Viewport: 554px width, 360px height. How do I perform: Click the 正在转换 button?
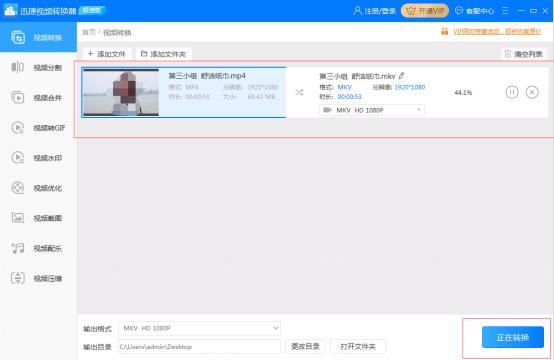[x=513, y=337]
